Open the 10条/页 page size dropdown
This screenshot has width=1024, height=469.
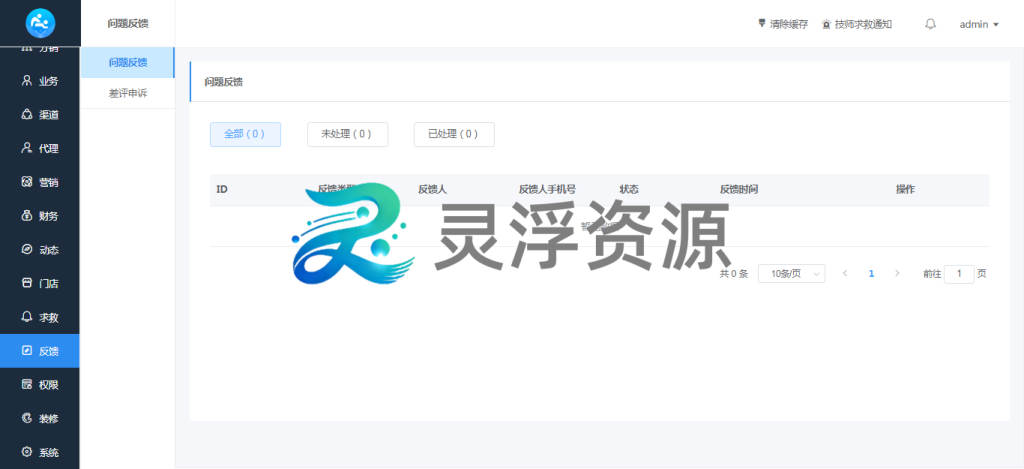point(792,274)
